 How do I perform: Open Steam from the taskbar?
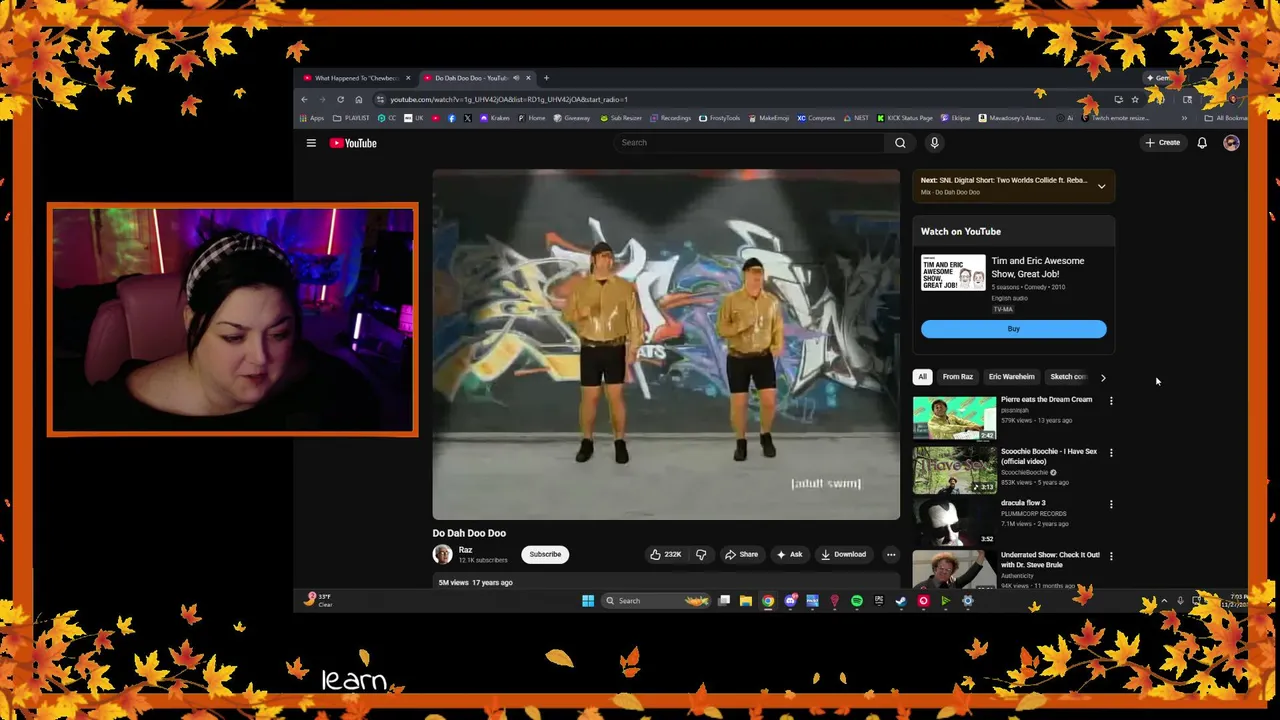pyautogui.click(x=901, y=601)
